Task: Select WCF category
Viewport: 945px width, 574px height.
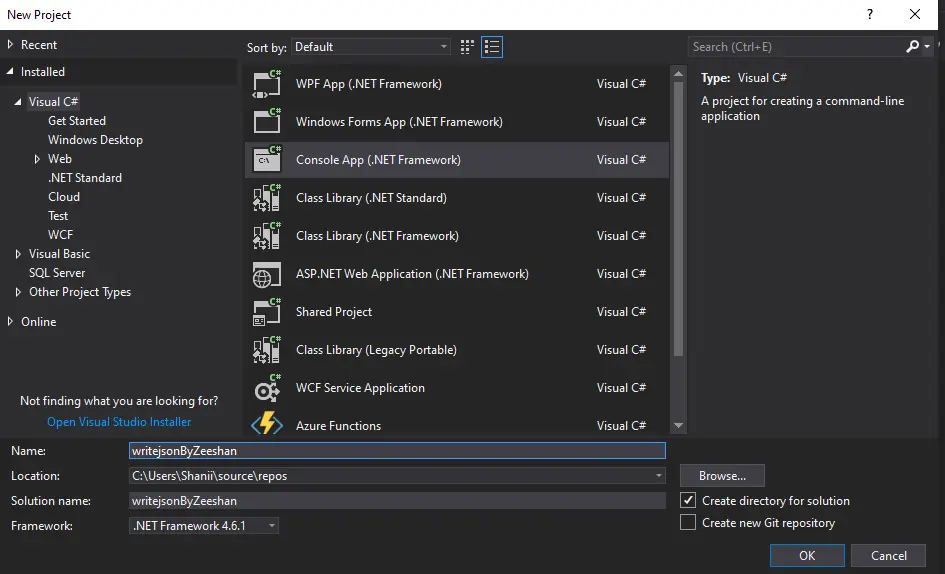Action: 60,235
